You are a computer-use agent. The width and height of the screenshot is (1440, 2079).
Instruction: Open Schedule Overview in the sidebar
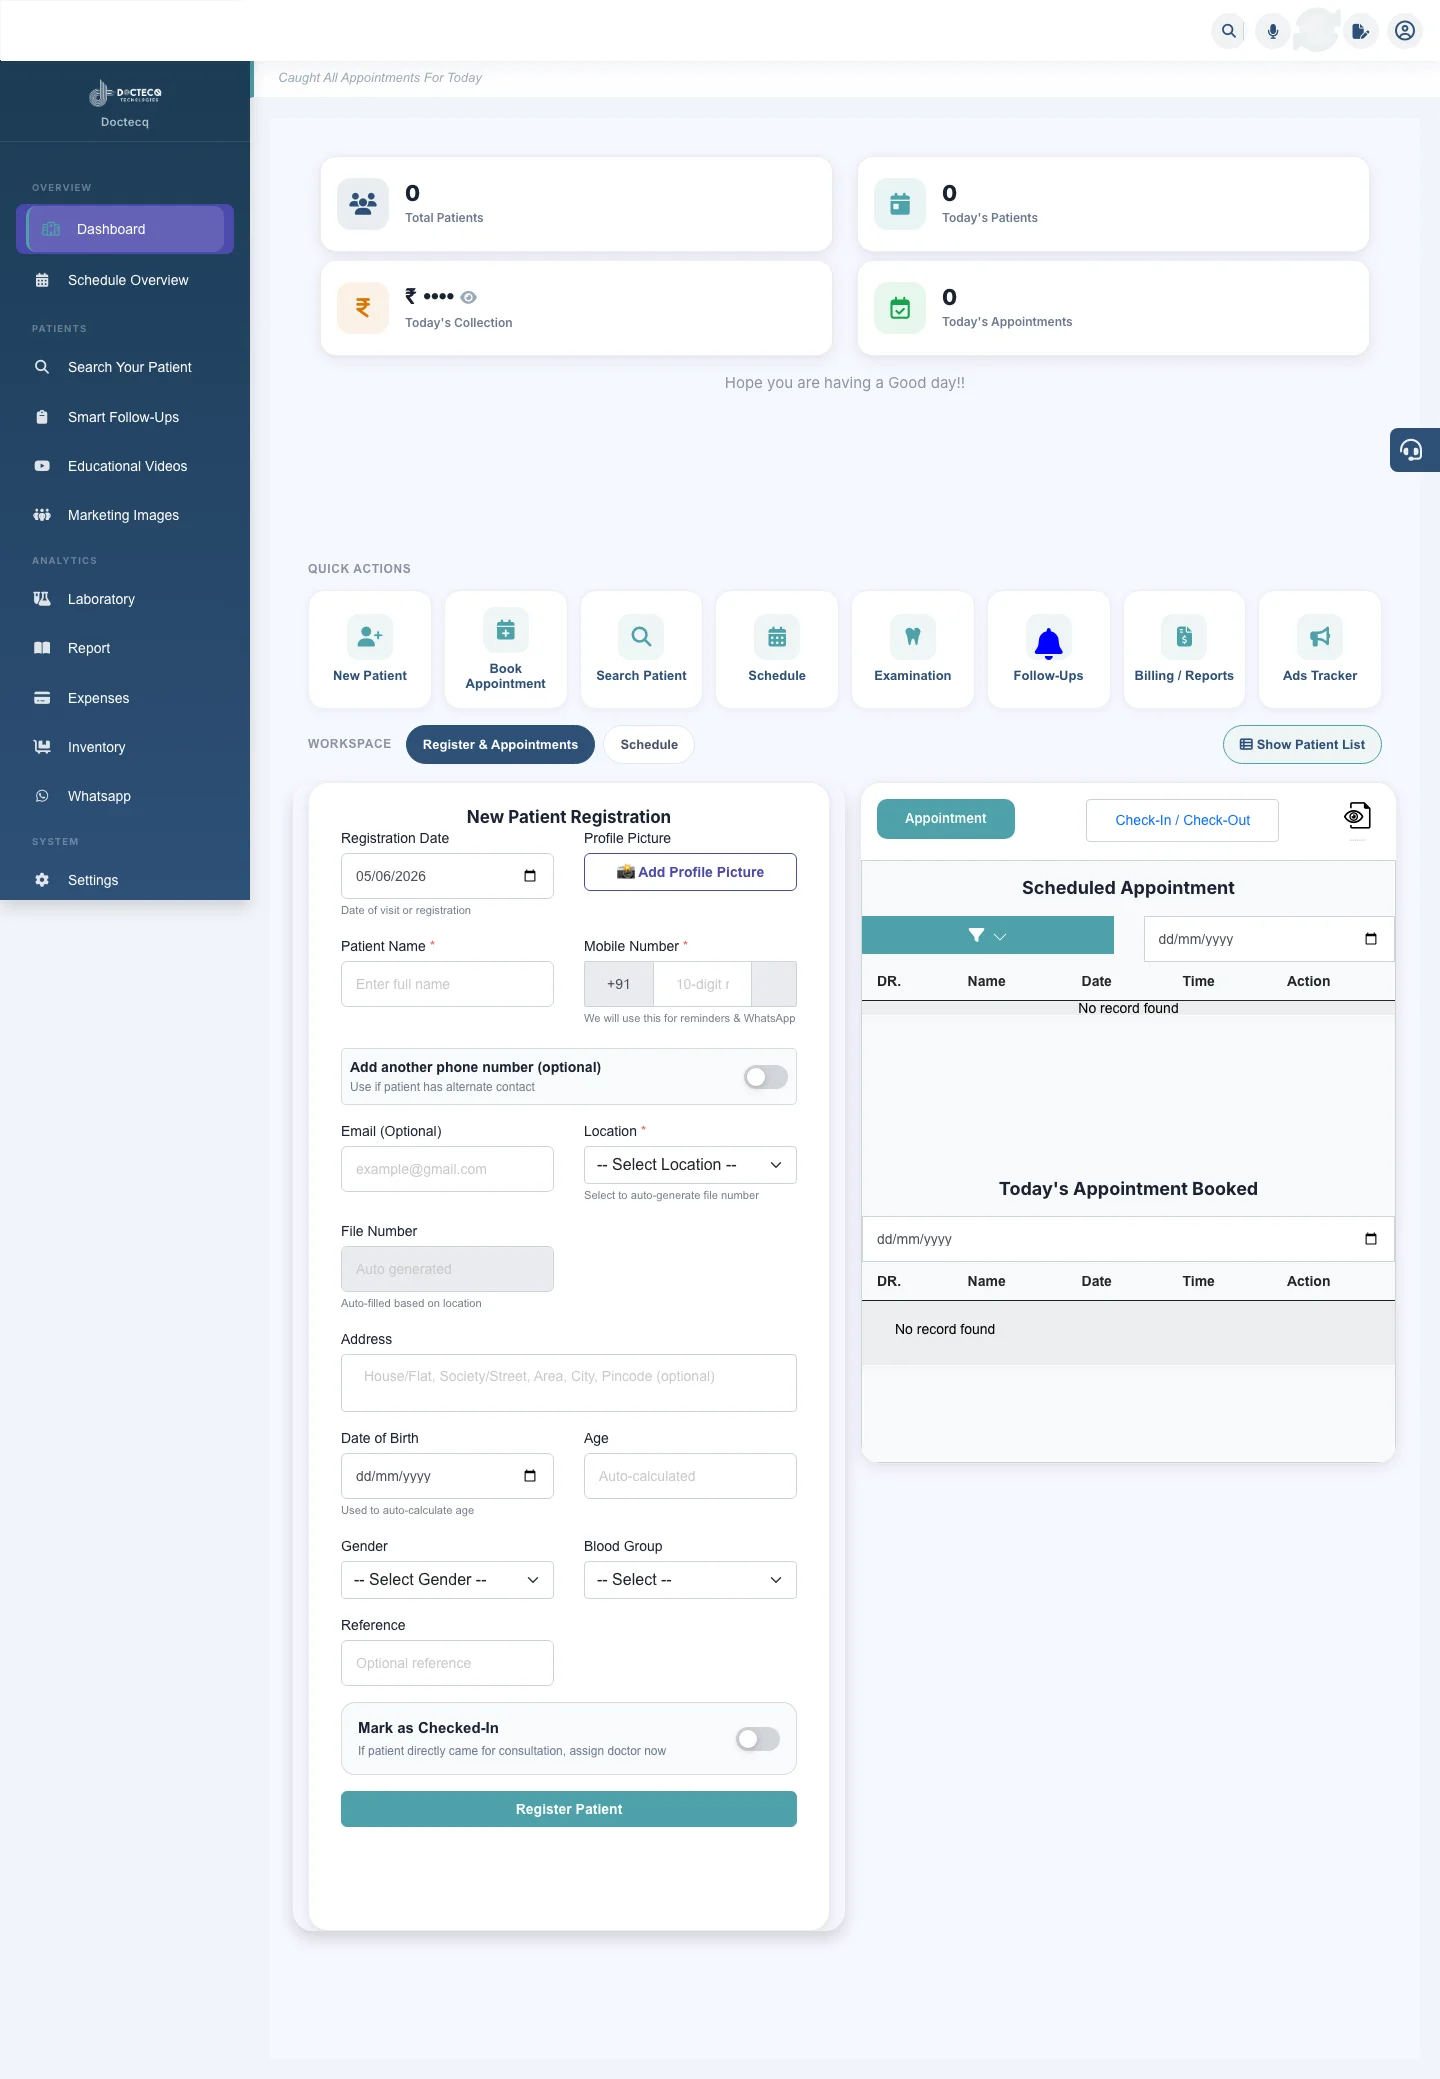(x=125, y=280)
